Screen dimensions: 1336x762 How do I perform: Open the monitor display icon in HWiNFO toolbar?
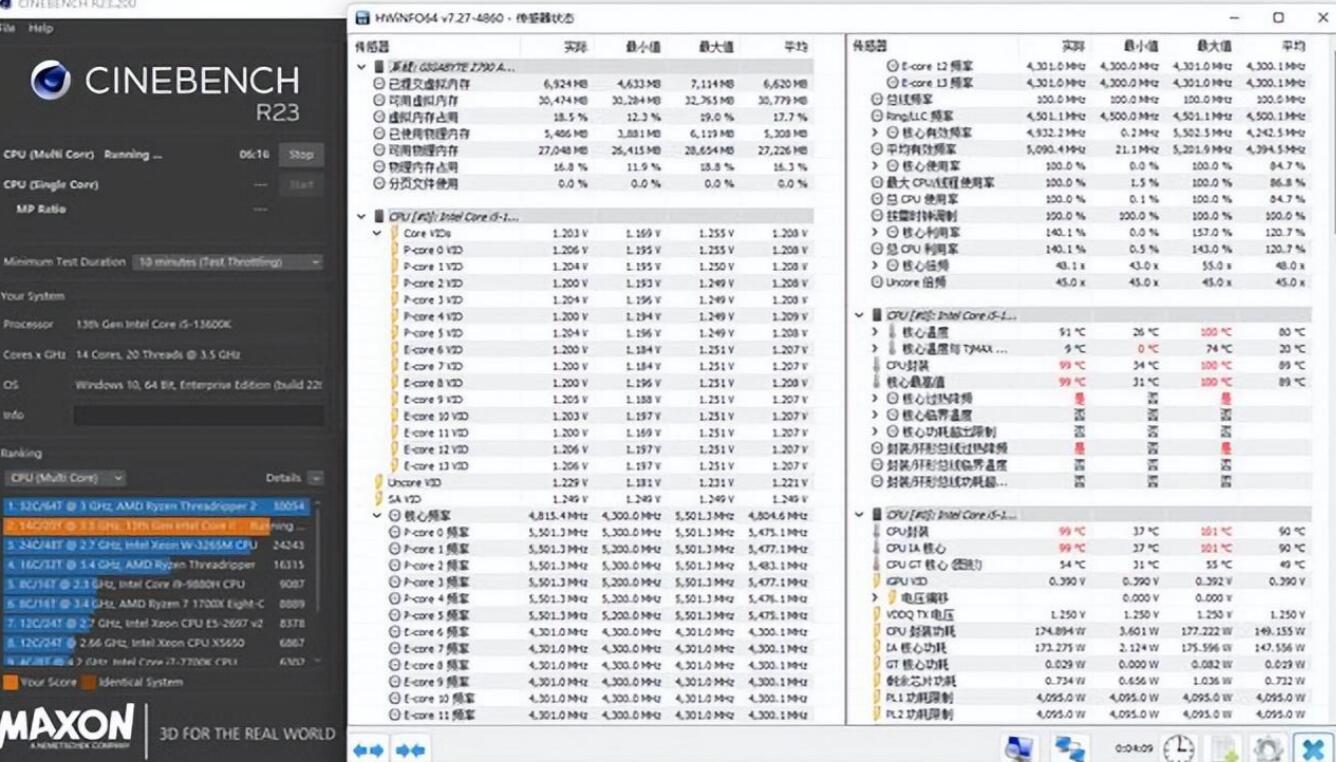click(1020, 748)
